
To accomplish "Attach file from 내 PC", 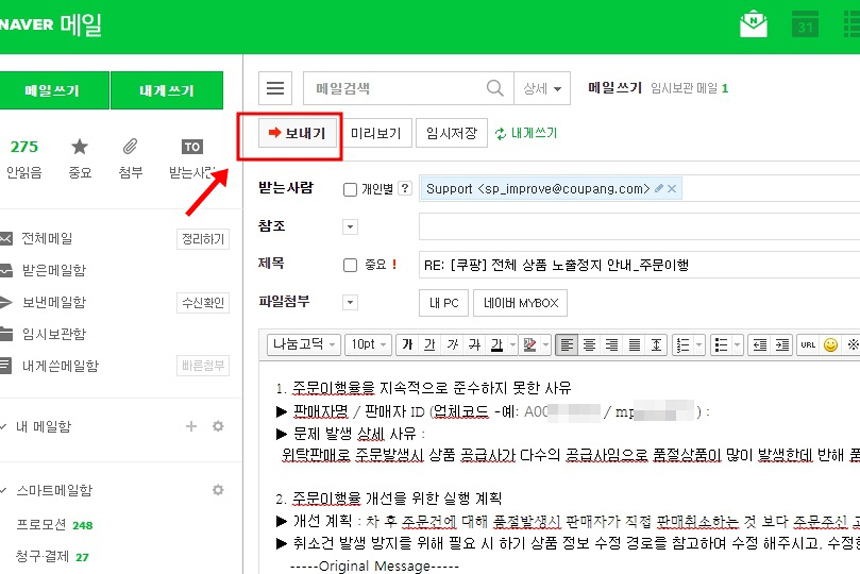I will tap(444, 303).
